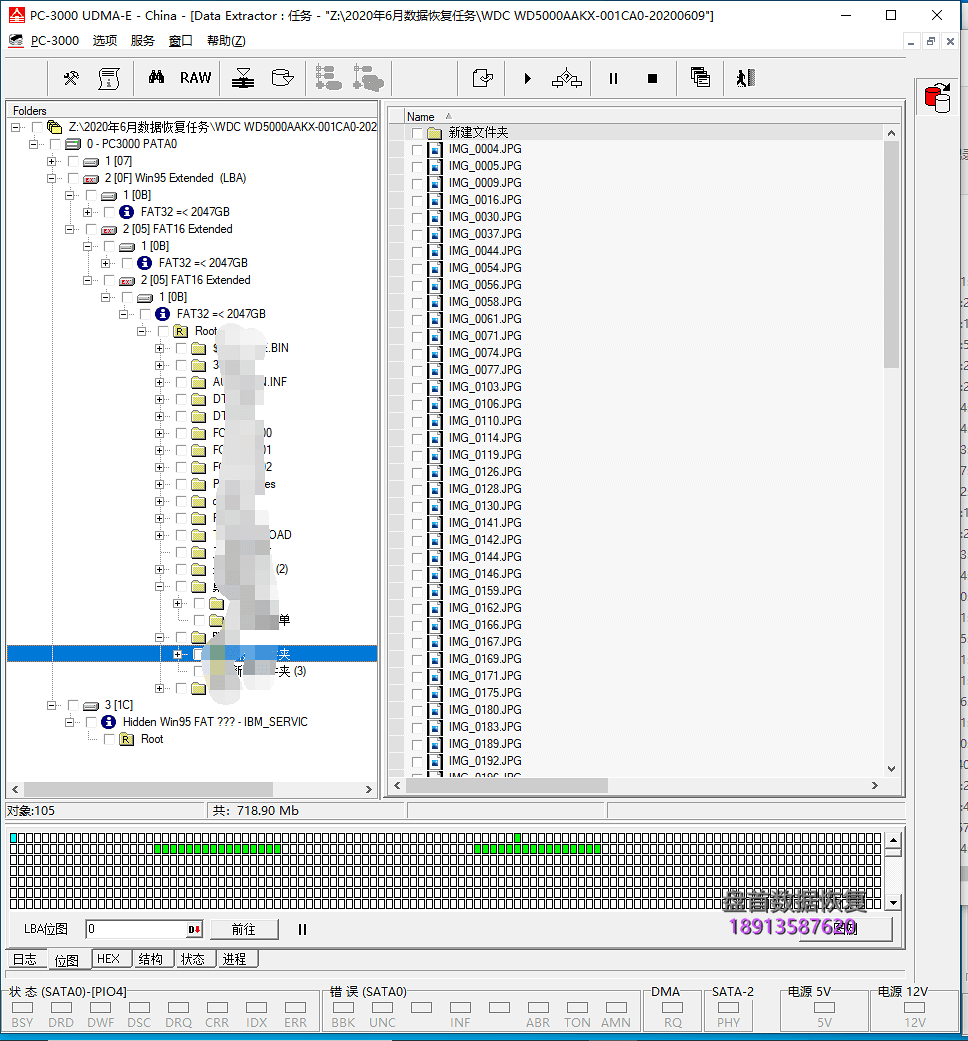
Task: Open the 选项 menu
Action: click(x=105, y=40)
